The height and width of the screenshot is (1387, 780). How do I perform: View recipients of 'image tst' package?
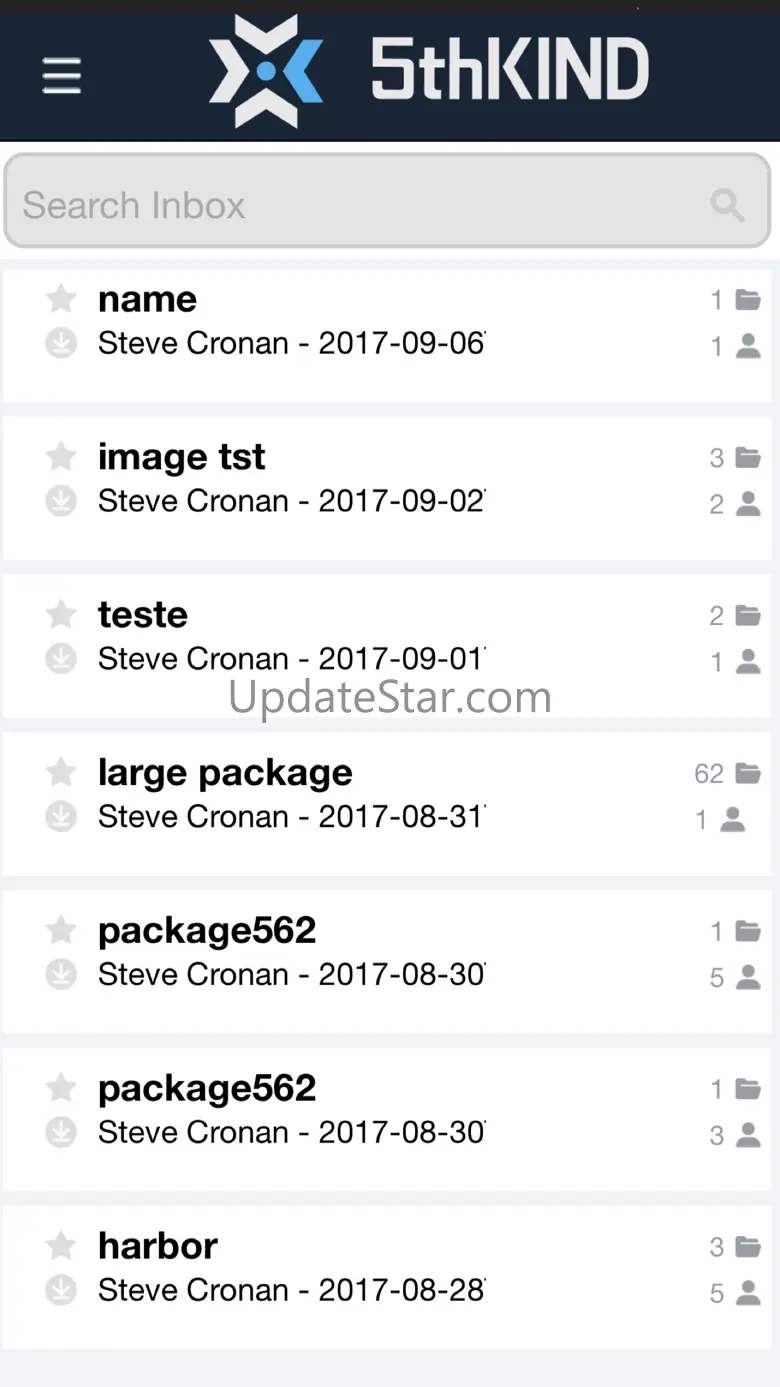[x=747, y=504]
